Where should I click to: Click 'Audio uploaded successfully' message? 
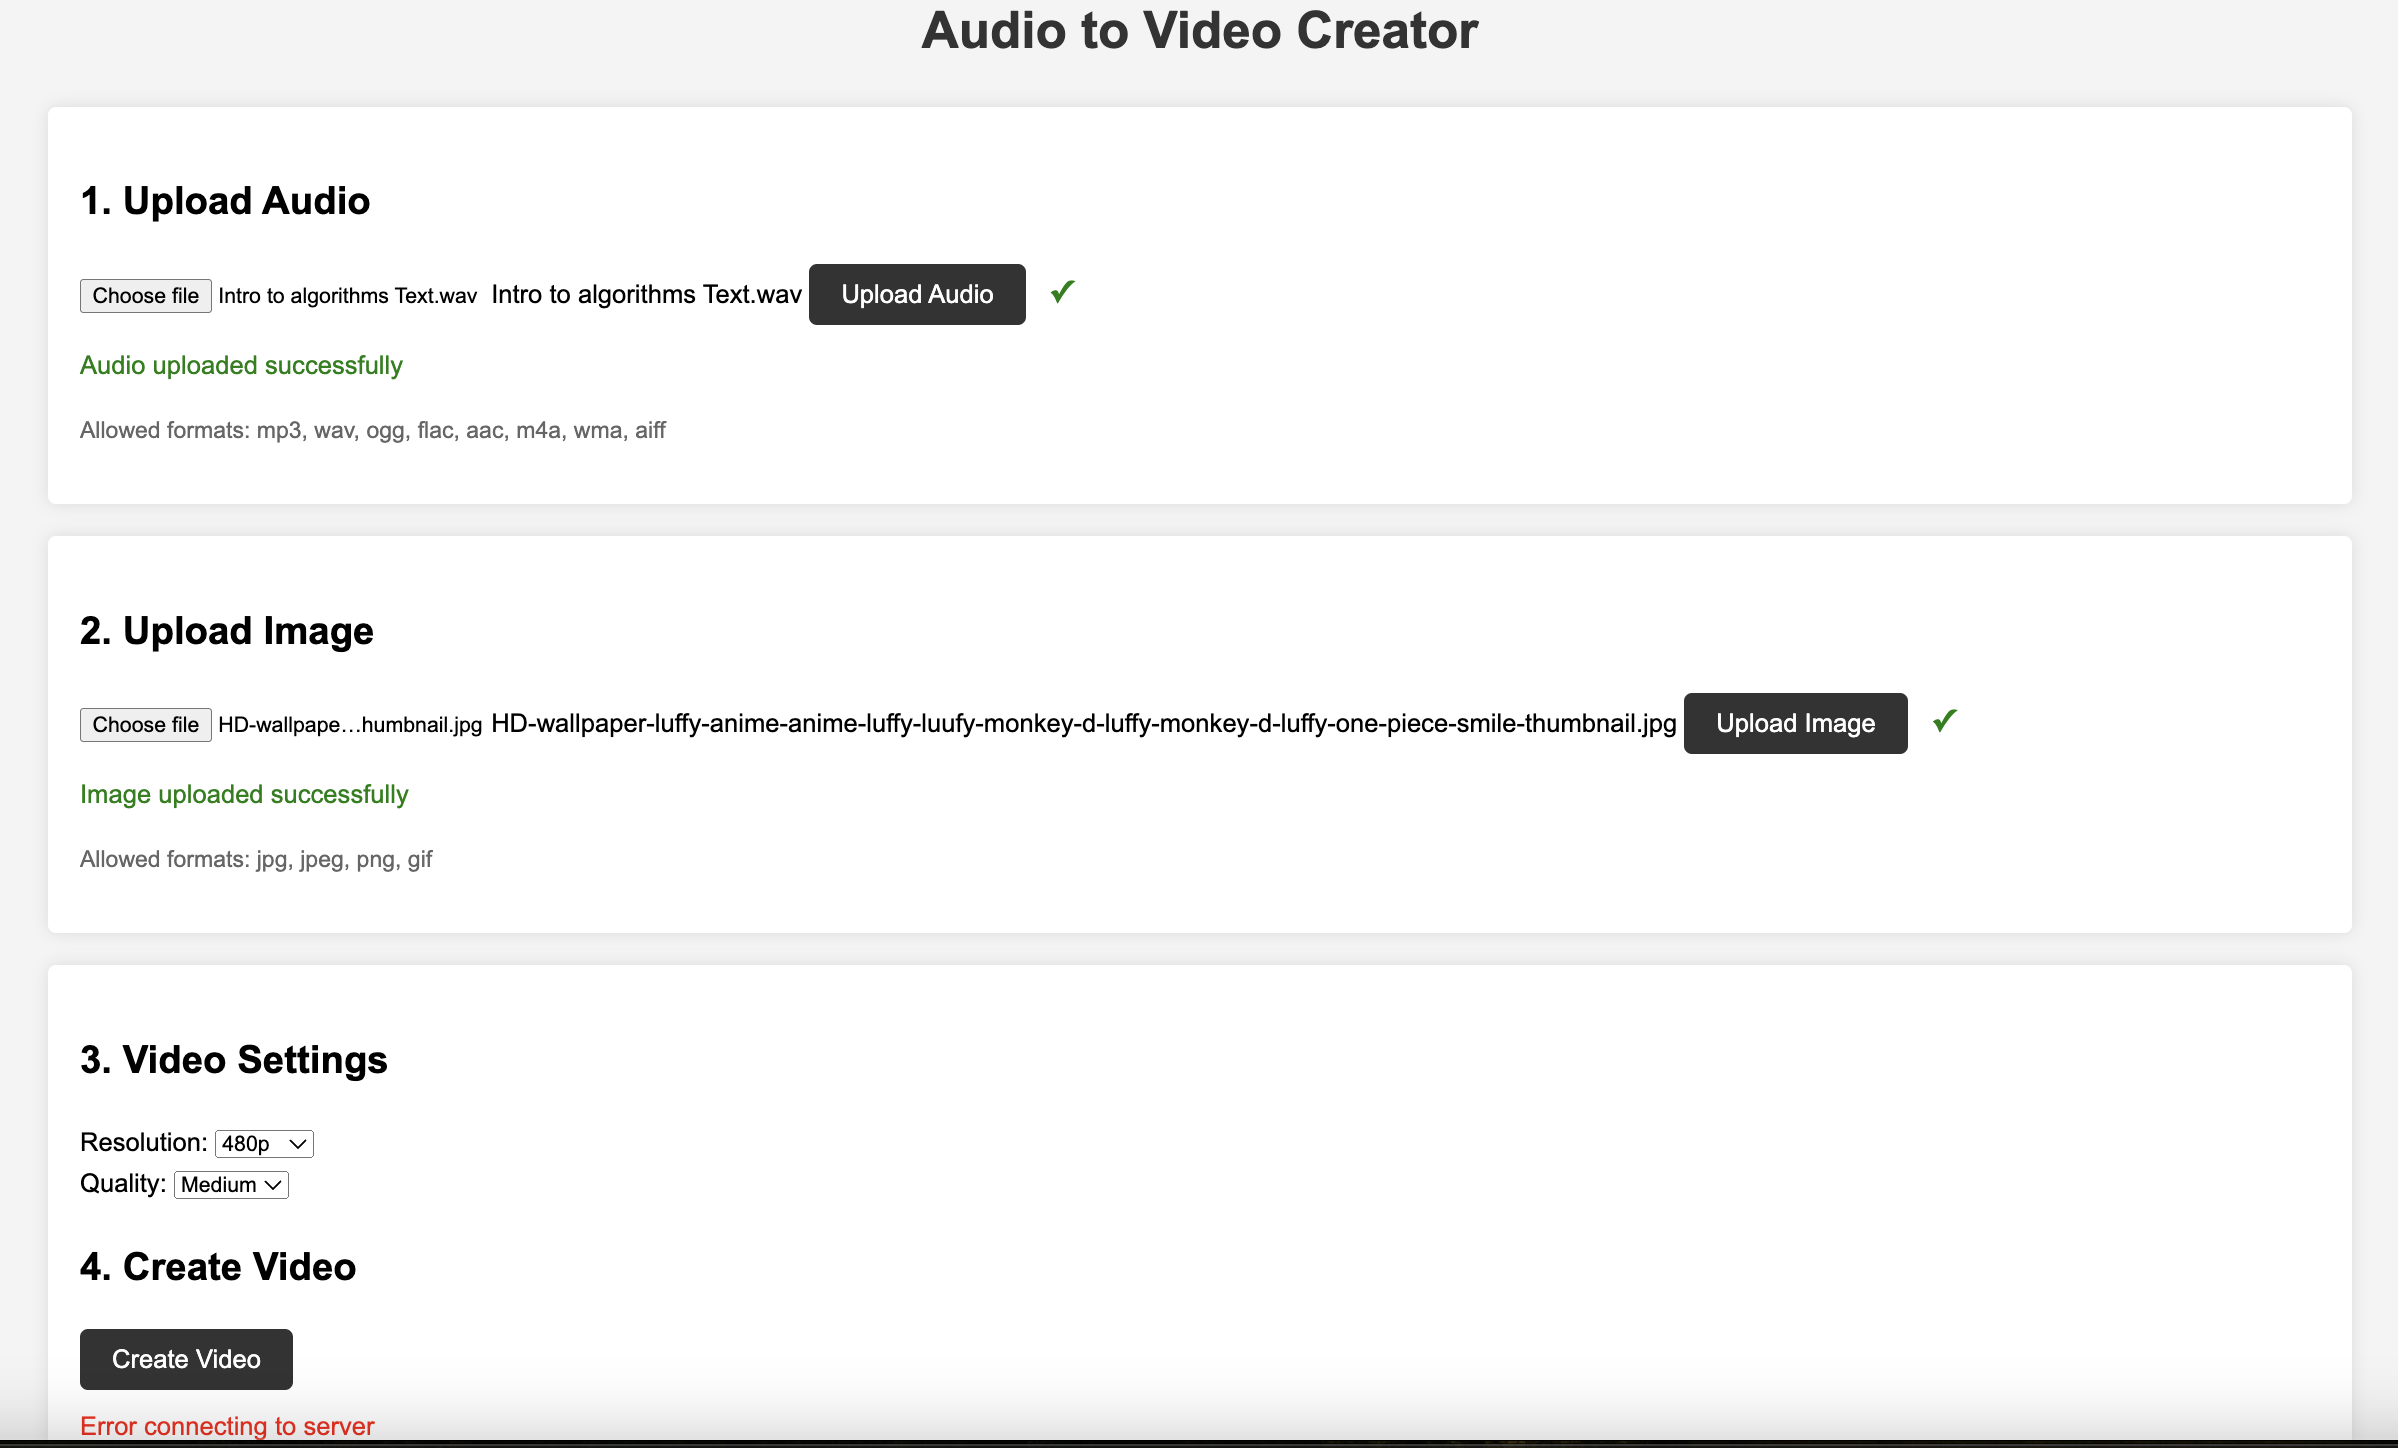point(241,365)
